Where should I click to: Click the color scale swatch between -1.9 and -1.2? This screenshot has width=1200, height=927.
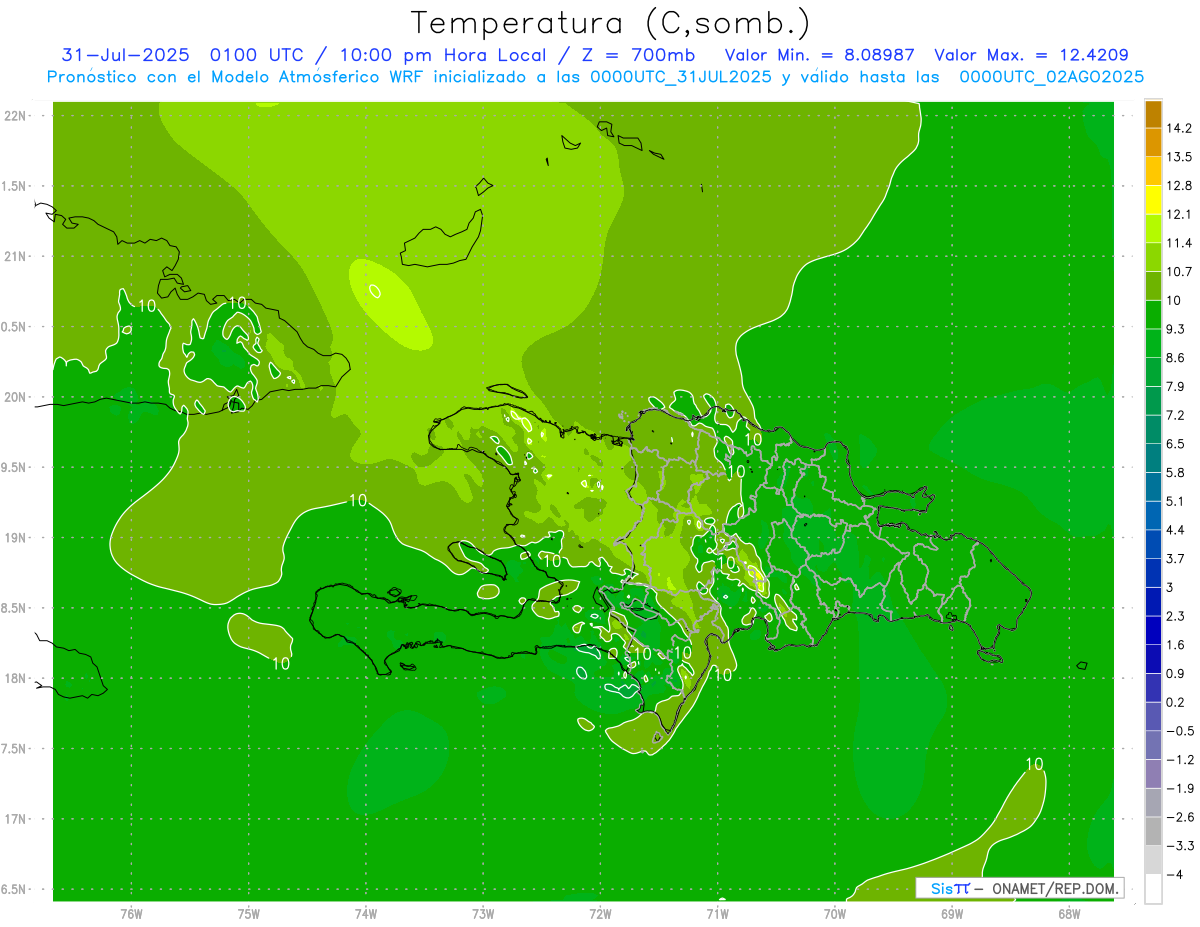point(1153,774)
